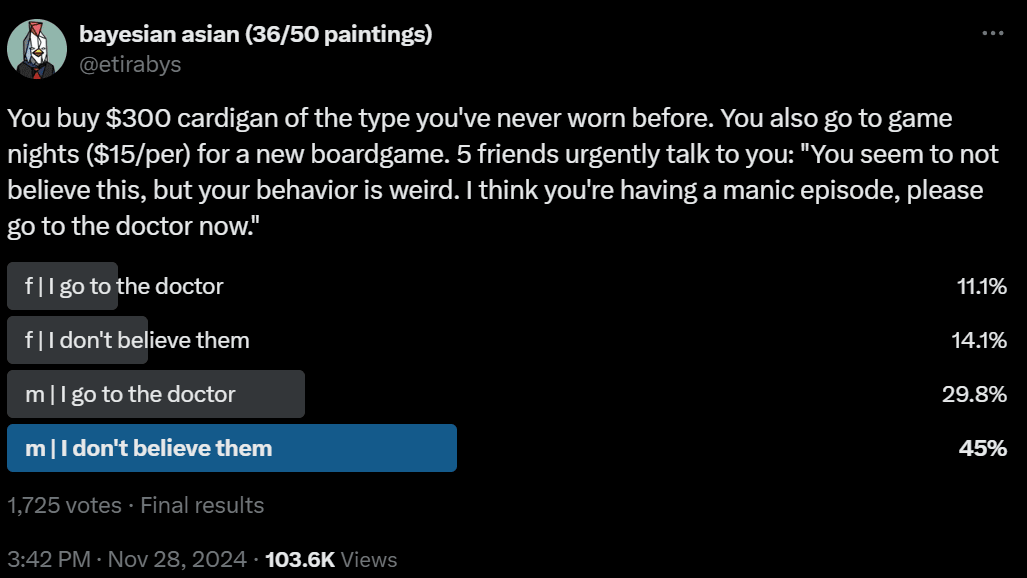The image size is (1027, 578).
Task: Click the 29.8% poll result
Action: (974, 394)
